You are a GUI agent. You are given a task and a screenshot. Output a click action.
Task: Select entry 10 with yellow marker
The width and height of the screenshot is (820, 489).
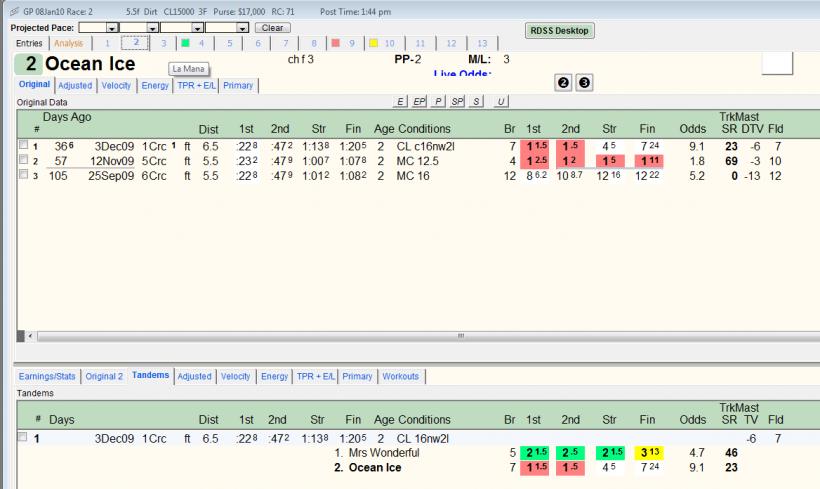(x=382, y=43)
